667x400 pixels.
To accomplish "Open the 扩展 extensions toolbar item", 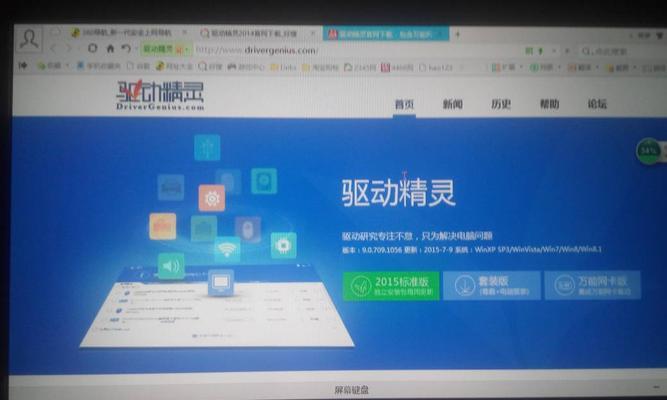I will pos(504,68).
